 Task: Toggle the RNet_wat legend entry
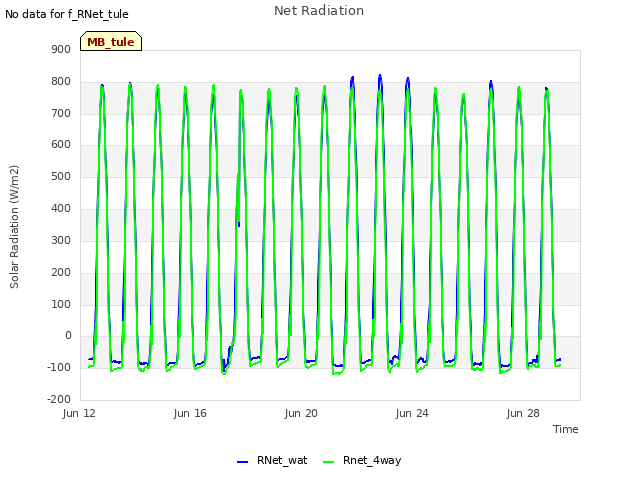click(x=272, y=460)
